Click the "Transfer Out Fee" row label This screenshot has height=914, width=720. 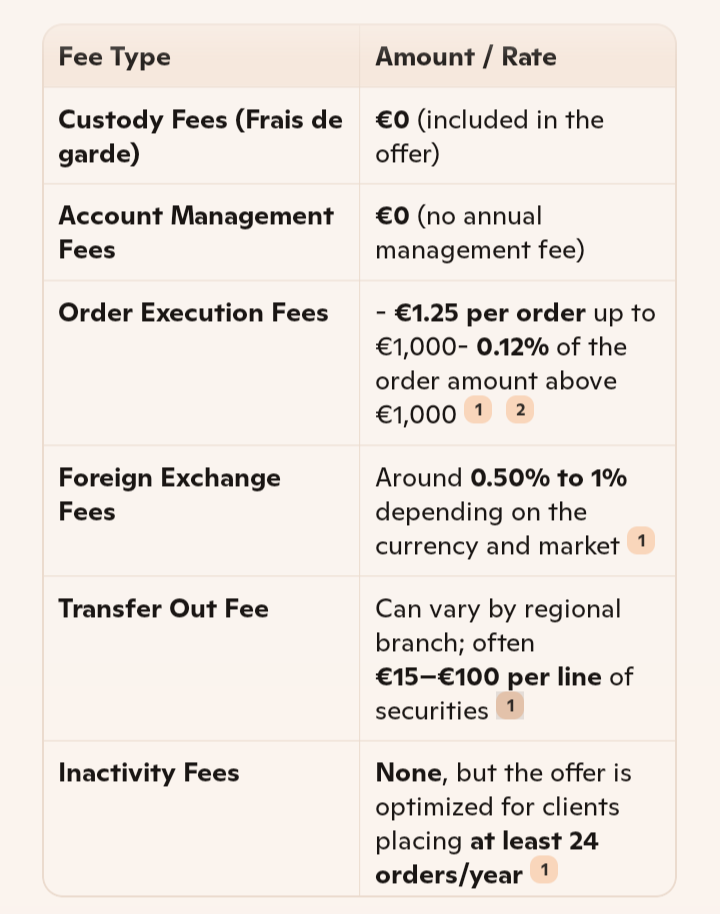click(x=163, y=609)
